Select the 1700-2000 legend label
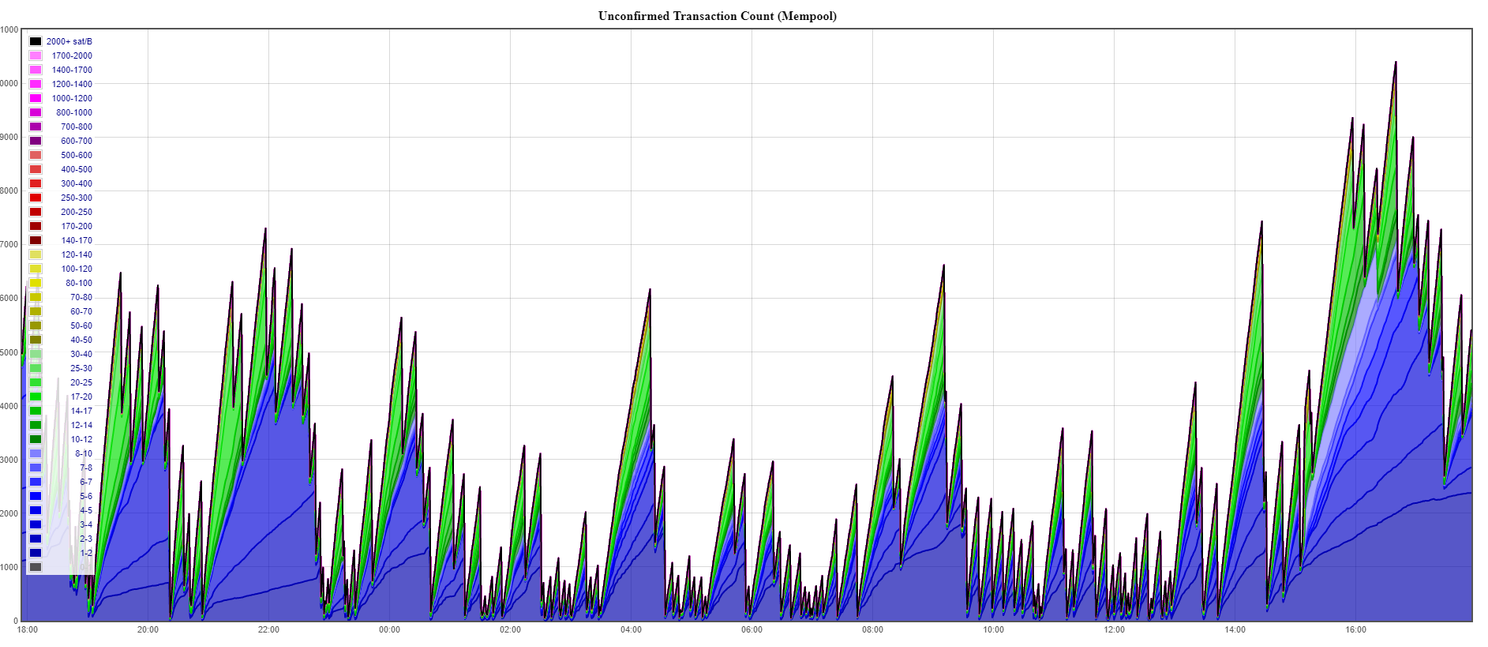This screenshot has height=647, width=1488. pos(72,56)
